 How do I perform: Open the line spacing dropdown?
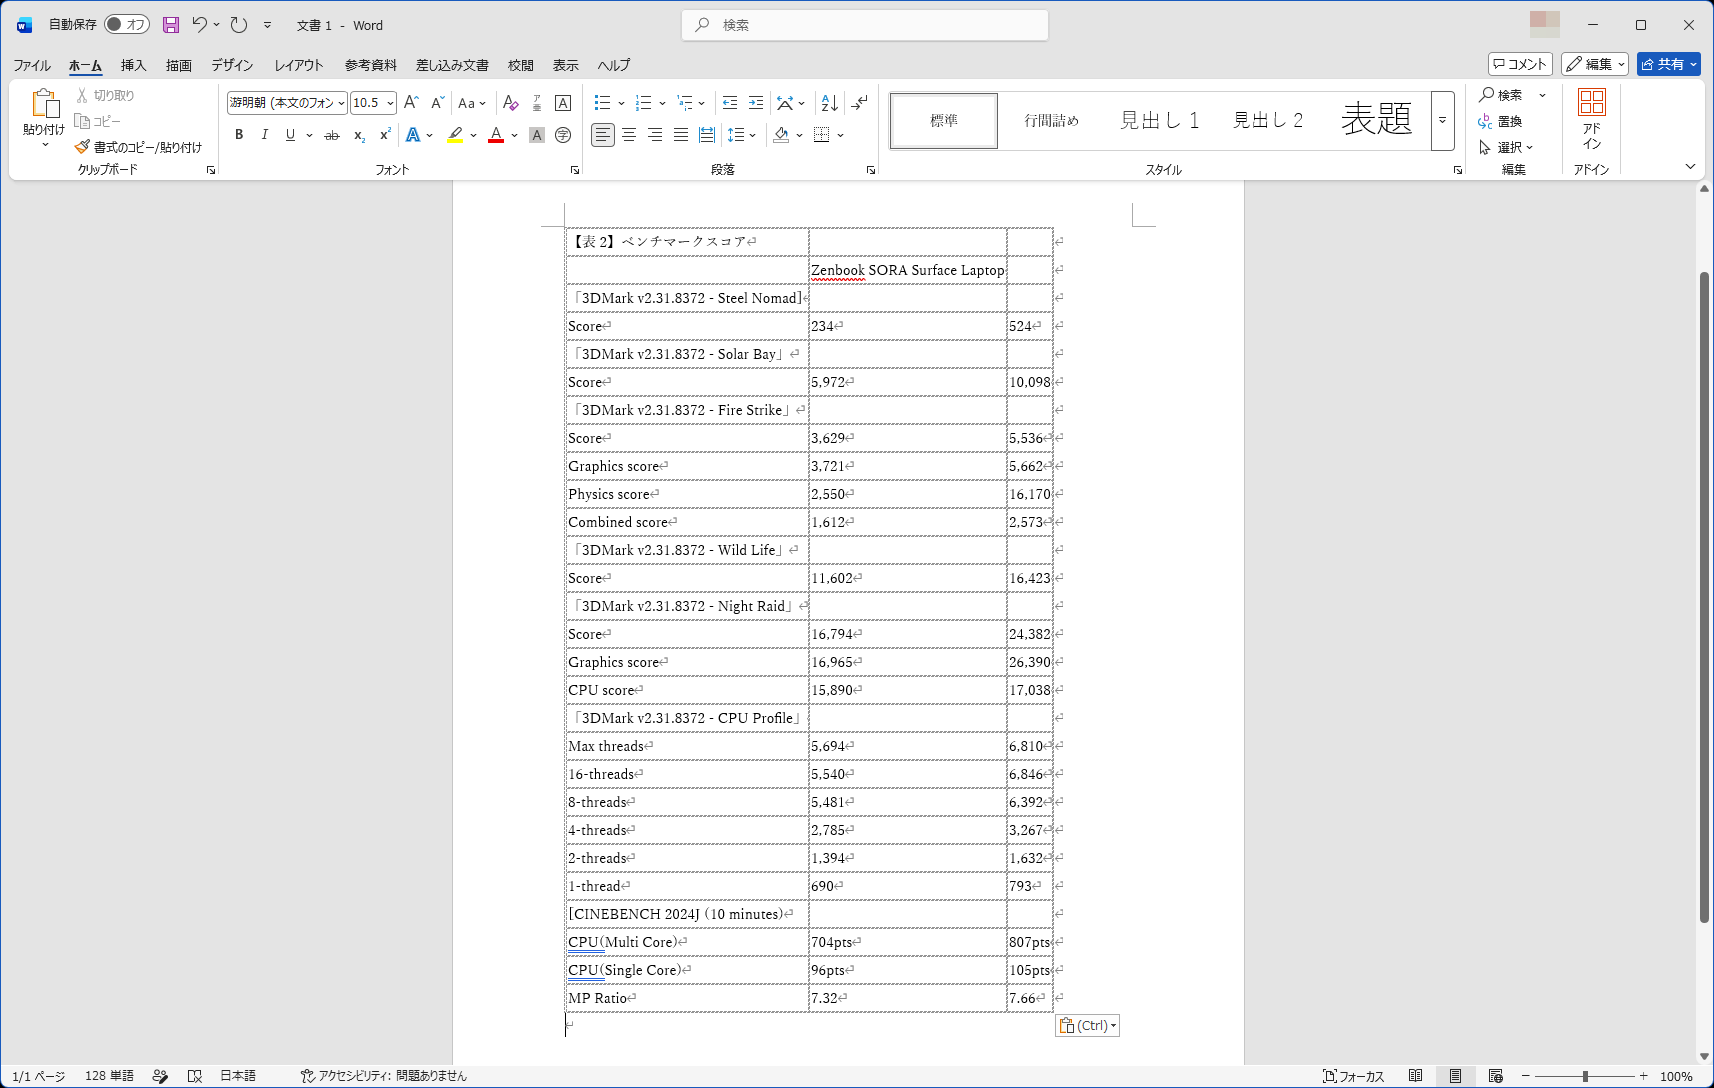[x=741, y=135]
